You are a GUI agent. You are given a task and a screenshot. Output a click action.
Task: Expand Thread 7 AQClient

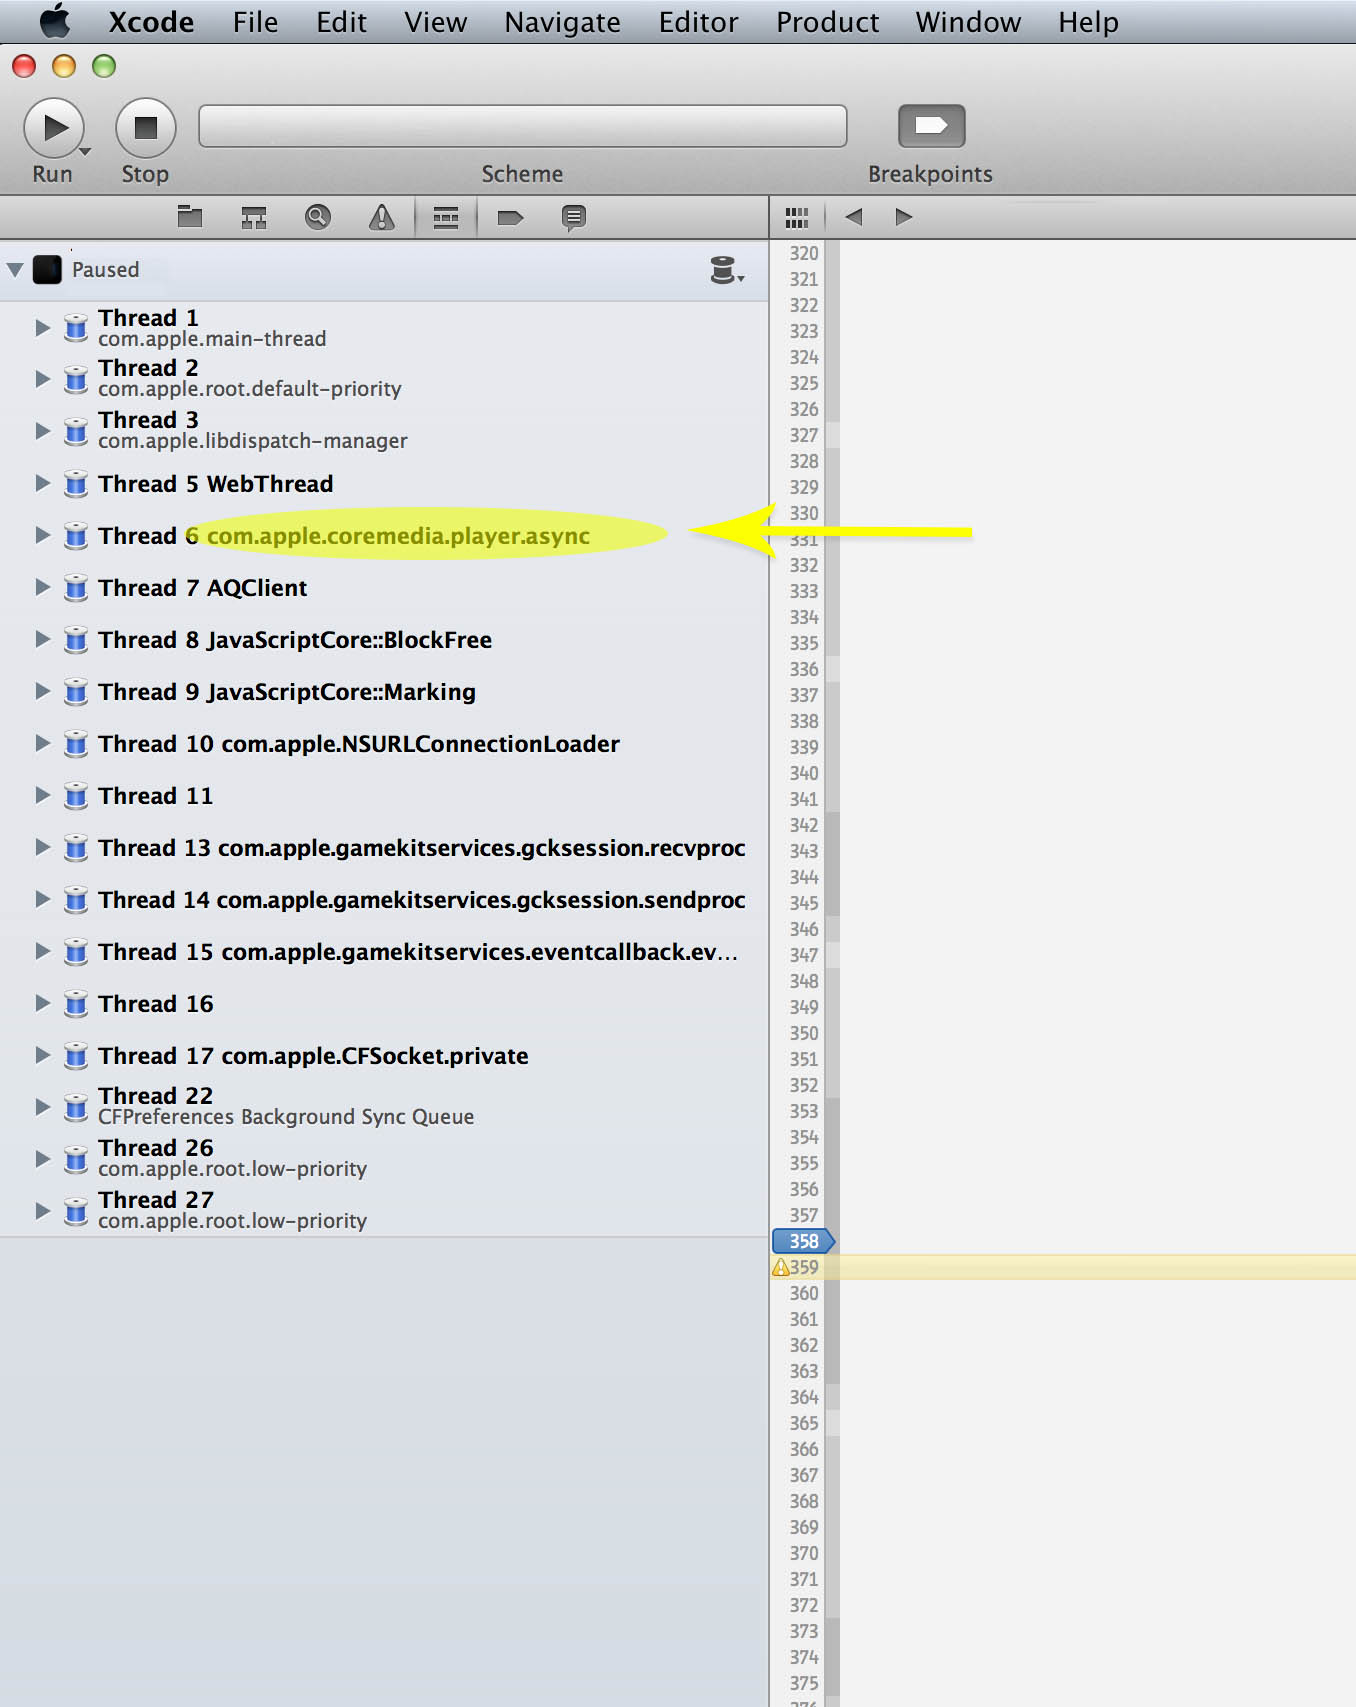[42, 587]
